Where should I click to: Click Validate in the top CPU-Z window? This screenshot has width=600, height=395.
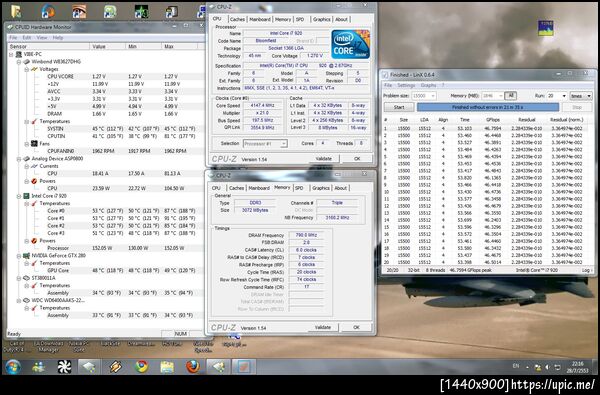[323, 158]
